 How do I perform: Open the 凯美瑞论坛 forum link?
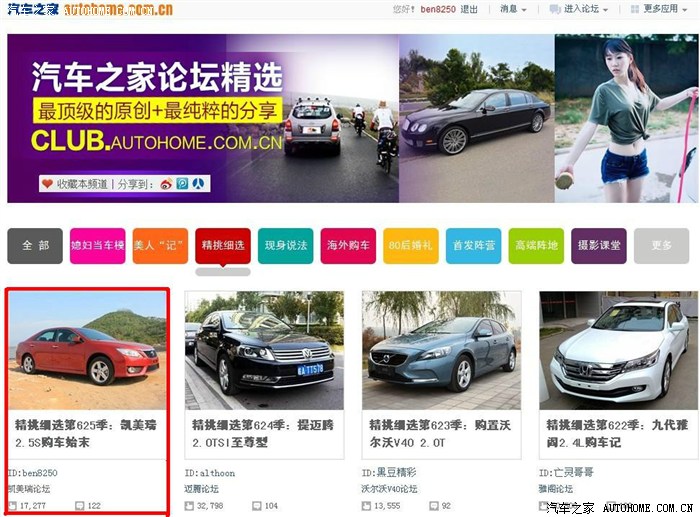tap(28, 489)
